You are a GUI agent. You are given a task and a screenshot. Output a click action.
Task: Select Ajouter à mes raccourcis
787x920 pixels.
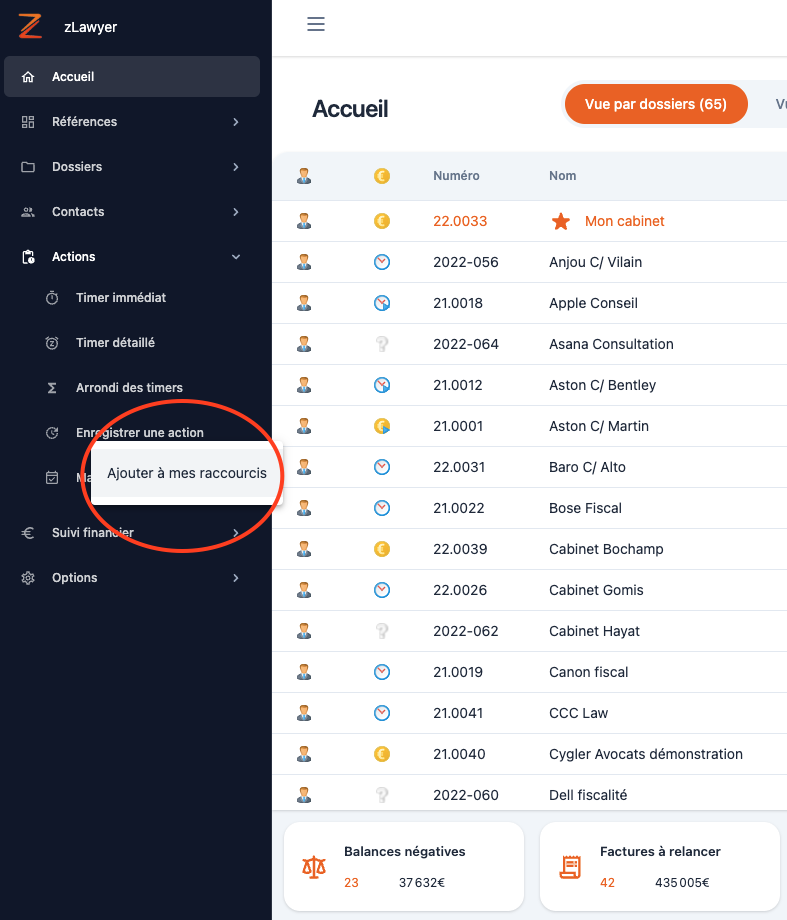coord(187,473)
